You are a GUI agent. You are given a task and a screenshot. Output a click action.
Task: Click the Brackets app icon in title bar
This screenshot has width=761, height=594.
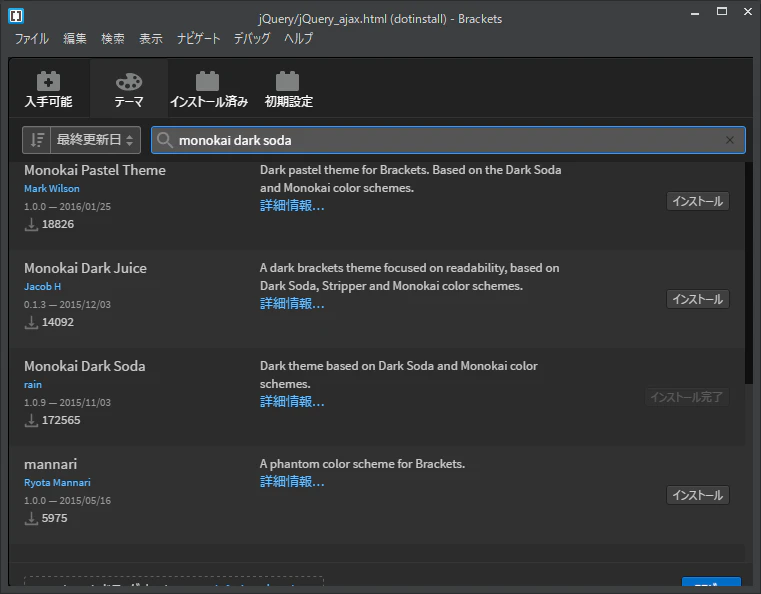click(x=16, y=16)
